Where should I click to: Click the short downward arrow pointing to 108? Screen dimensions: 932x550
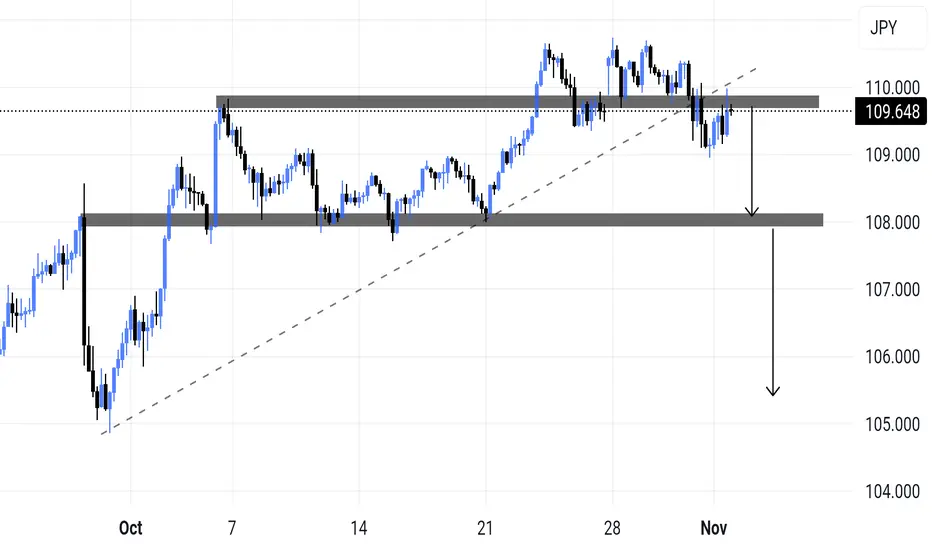click(752, 161)
